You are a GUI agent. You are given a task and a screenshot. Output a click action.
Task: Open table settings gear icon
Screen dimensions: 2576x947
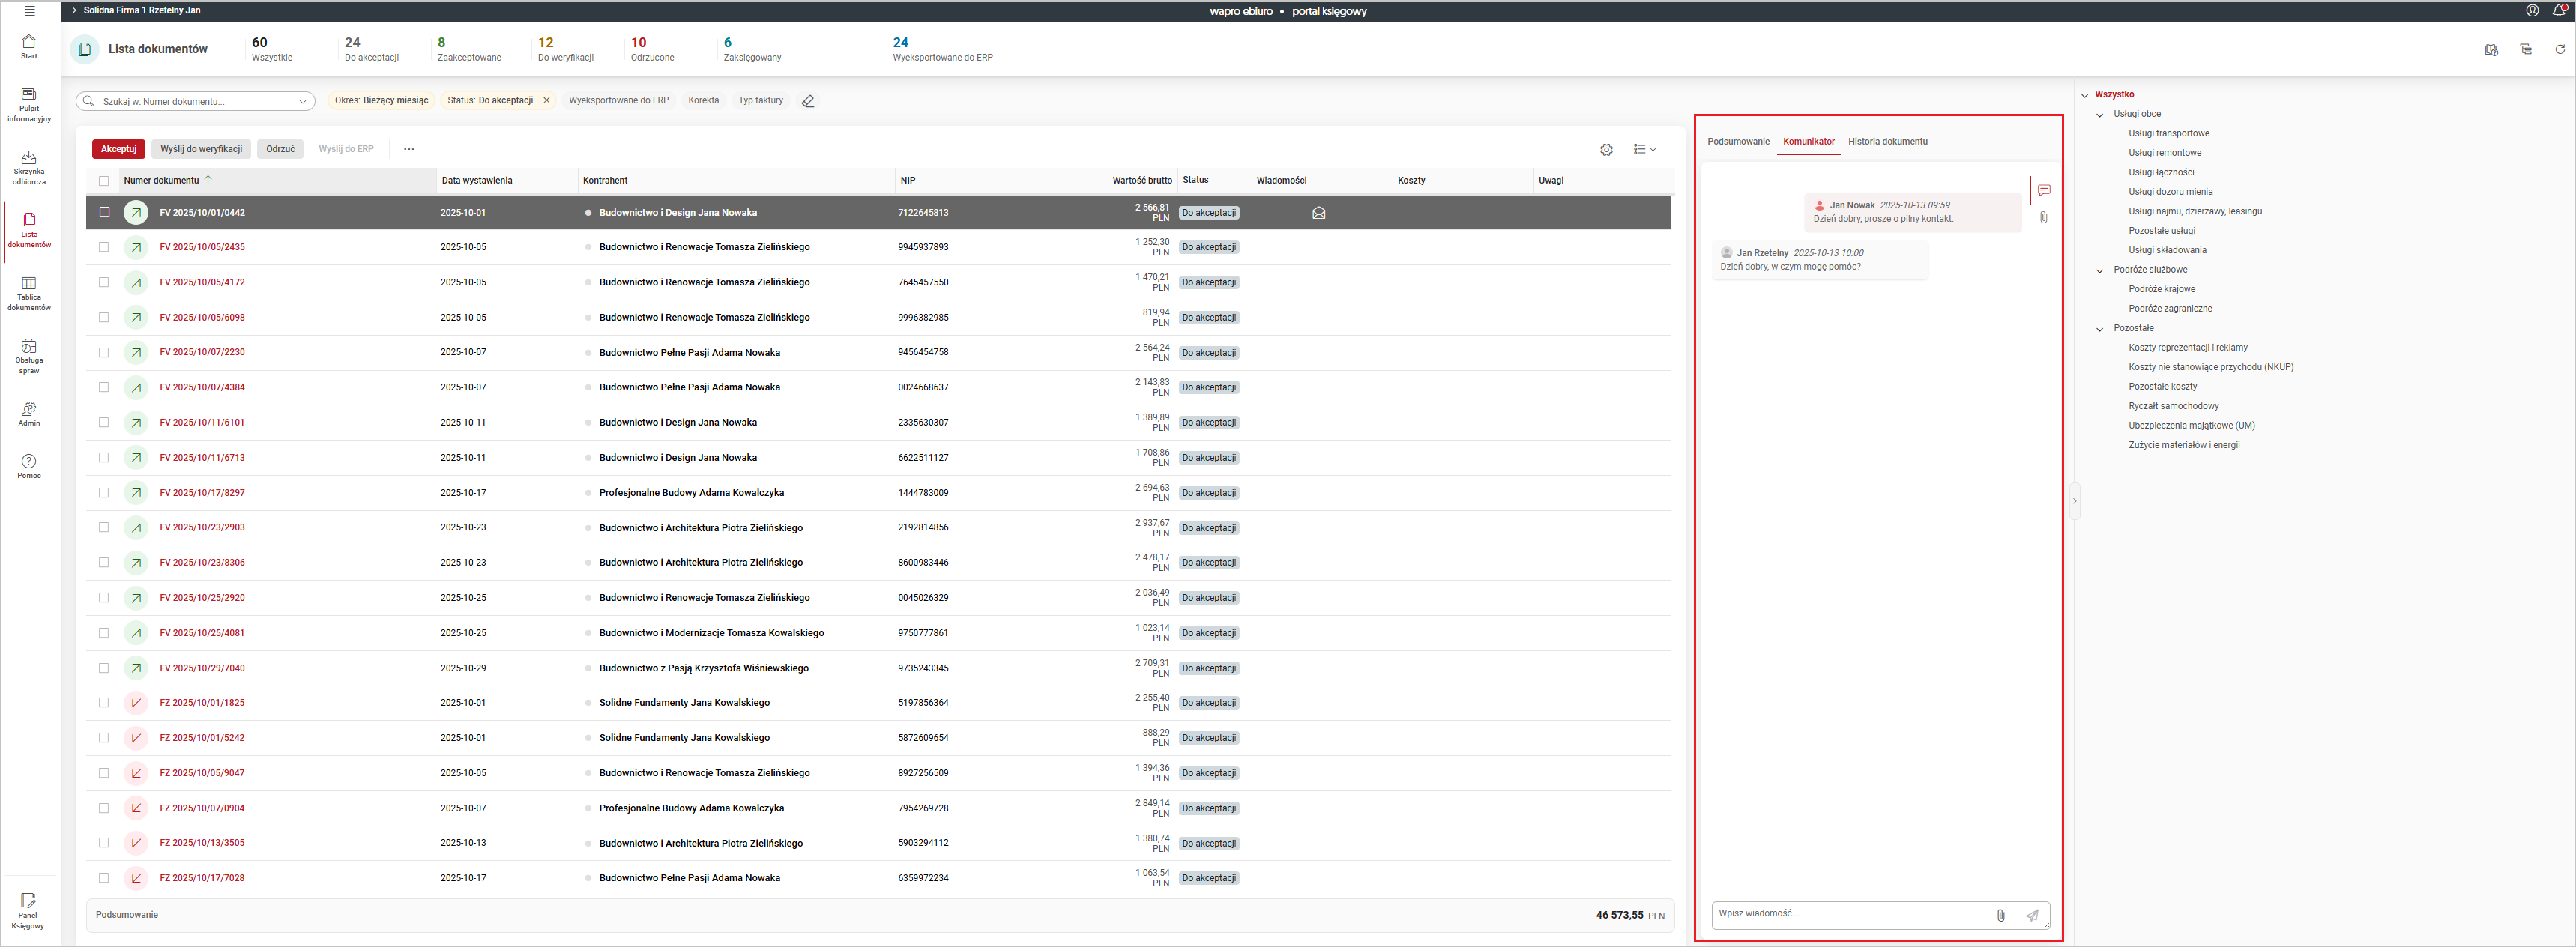pos(1606,149)
